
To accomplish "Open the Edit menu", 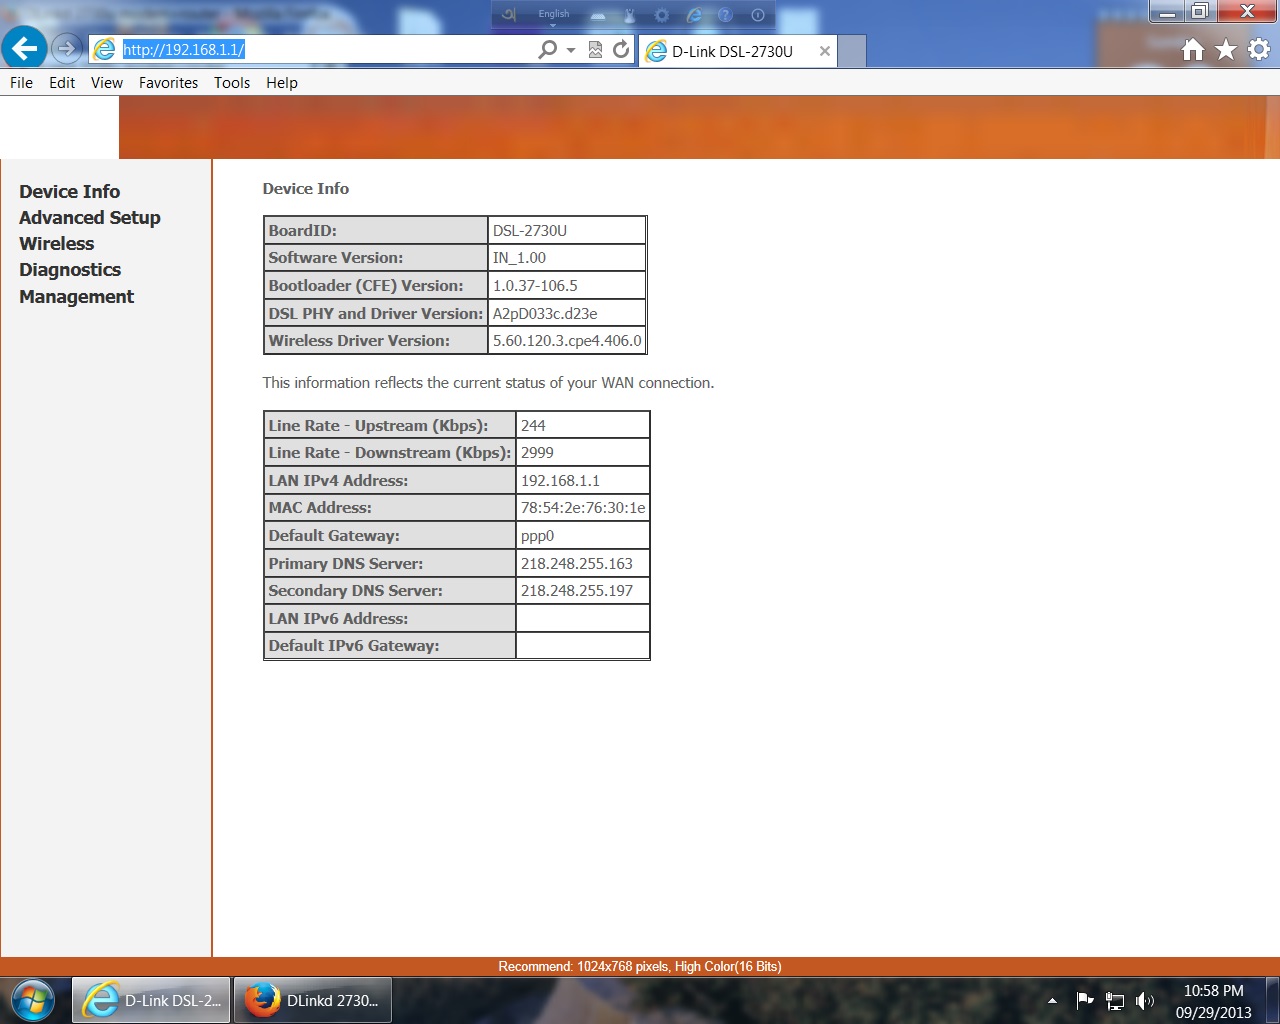I will (x=62, y=83).
